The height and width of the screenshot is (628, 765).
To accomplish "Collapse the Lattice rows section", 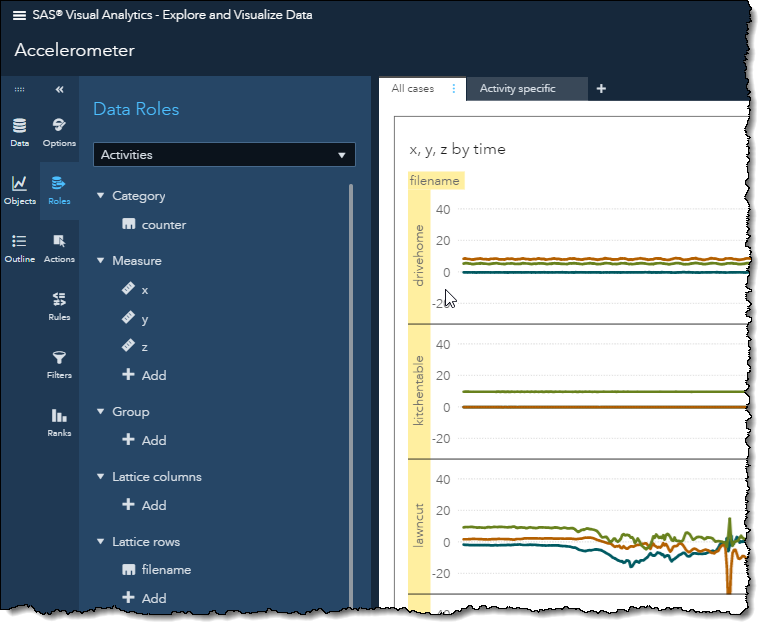I will coord(101,541).
